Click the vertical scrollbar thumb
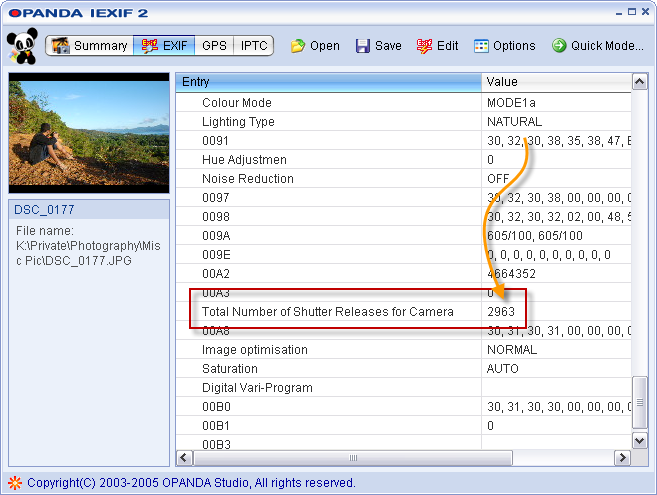Screen dimensions: 657x495 coord(639,402)
